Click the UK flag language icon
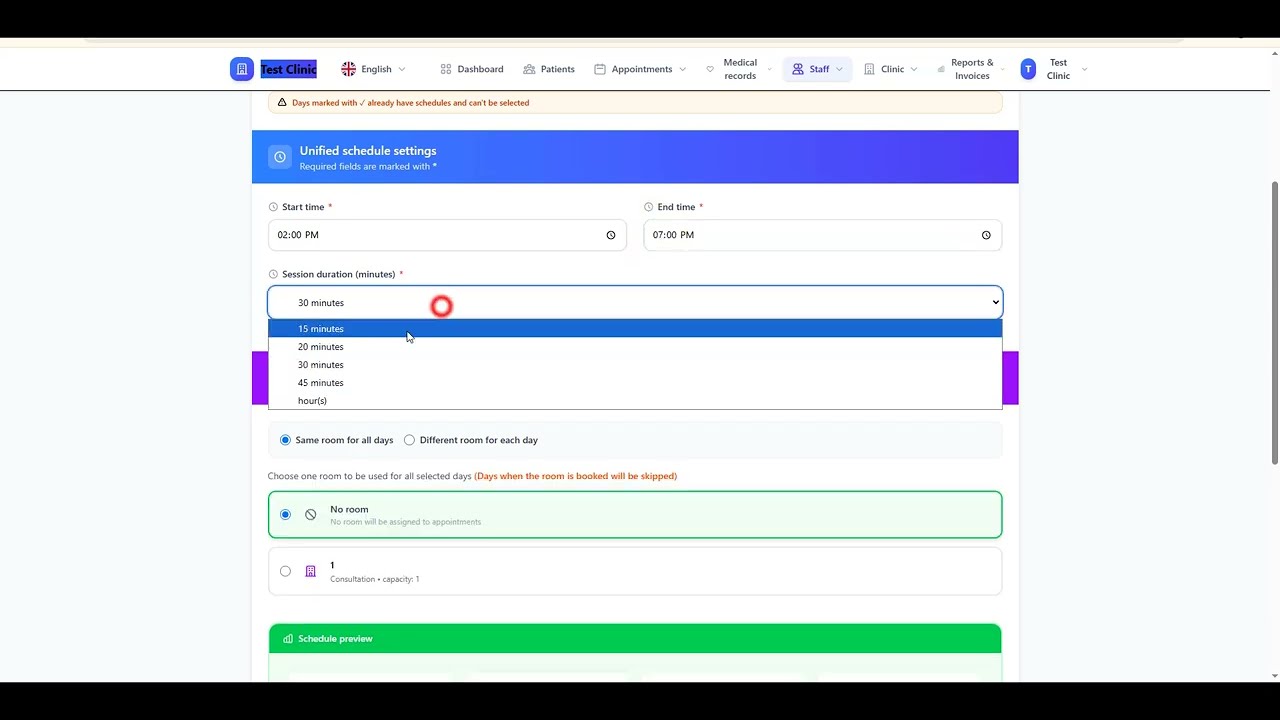This screenshot has width=1280, height=720. point(348,69)
